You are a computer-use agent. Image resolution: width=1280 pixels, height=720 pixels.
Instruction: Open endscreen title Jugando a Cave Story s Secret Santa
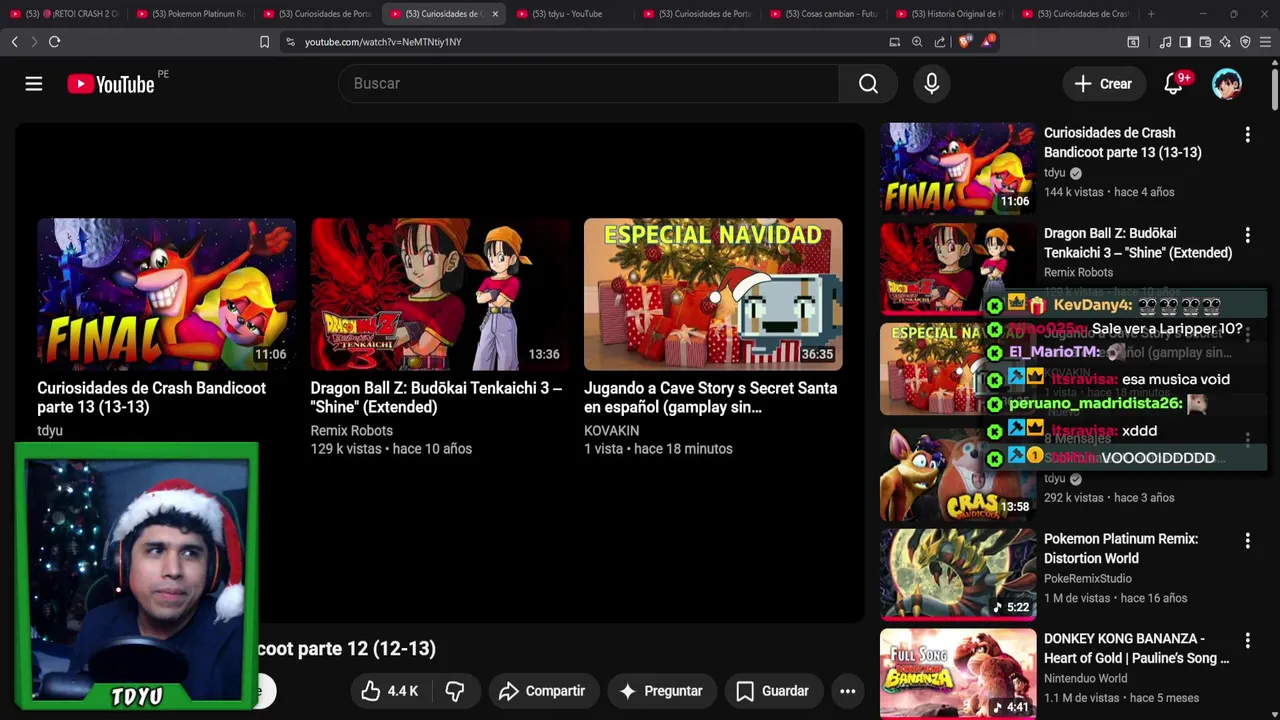click(x=710, y=397)
